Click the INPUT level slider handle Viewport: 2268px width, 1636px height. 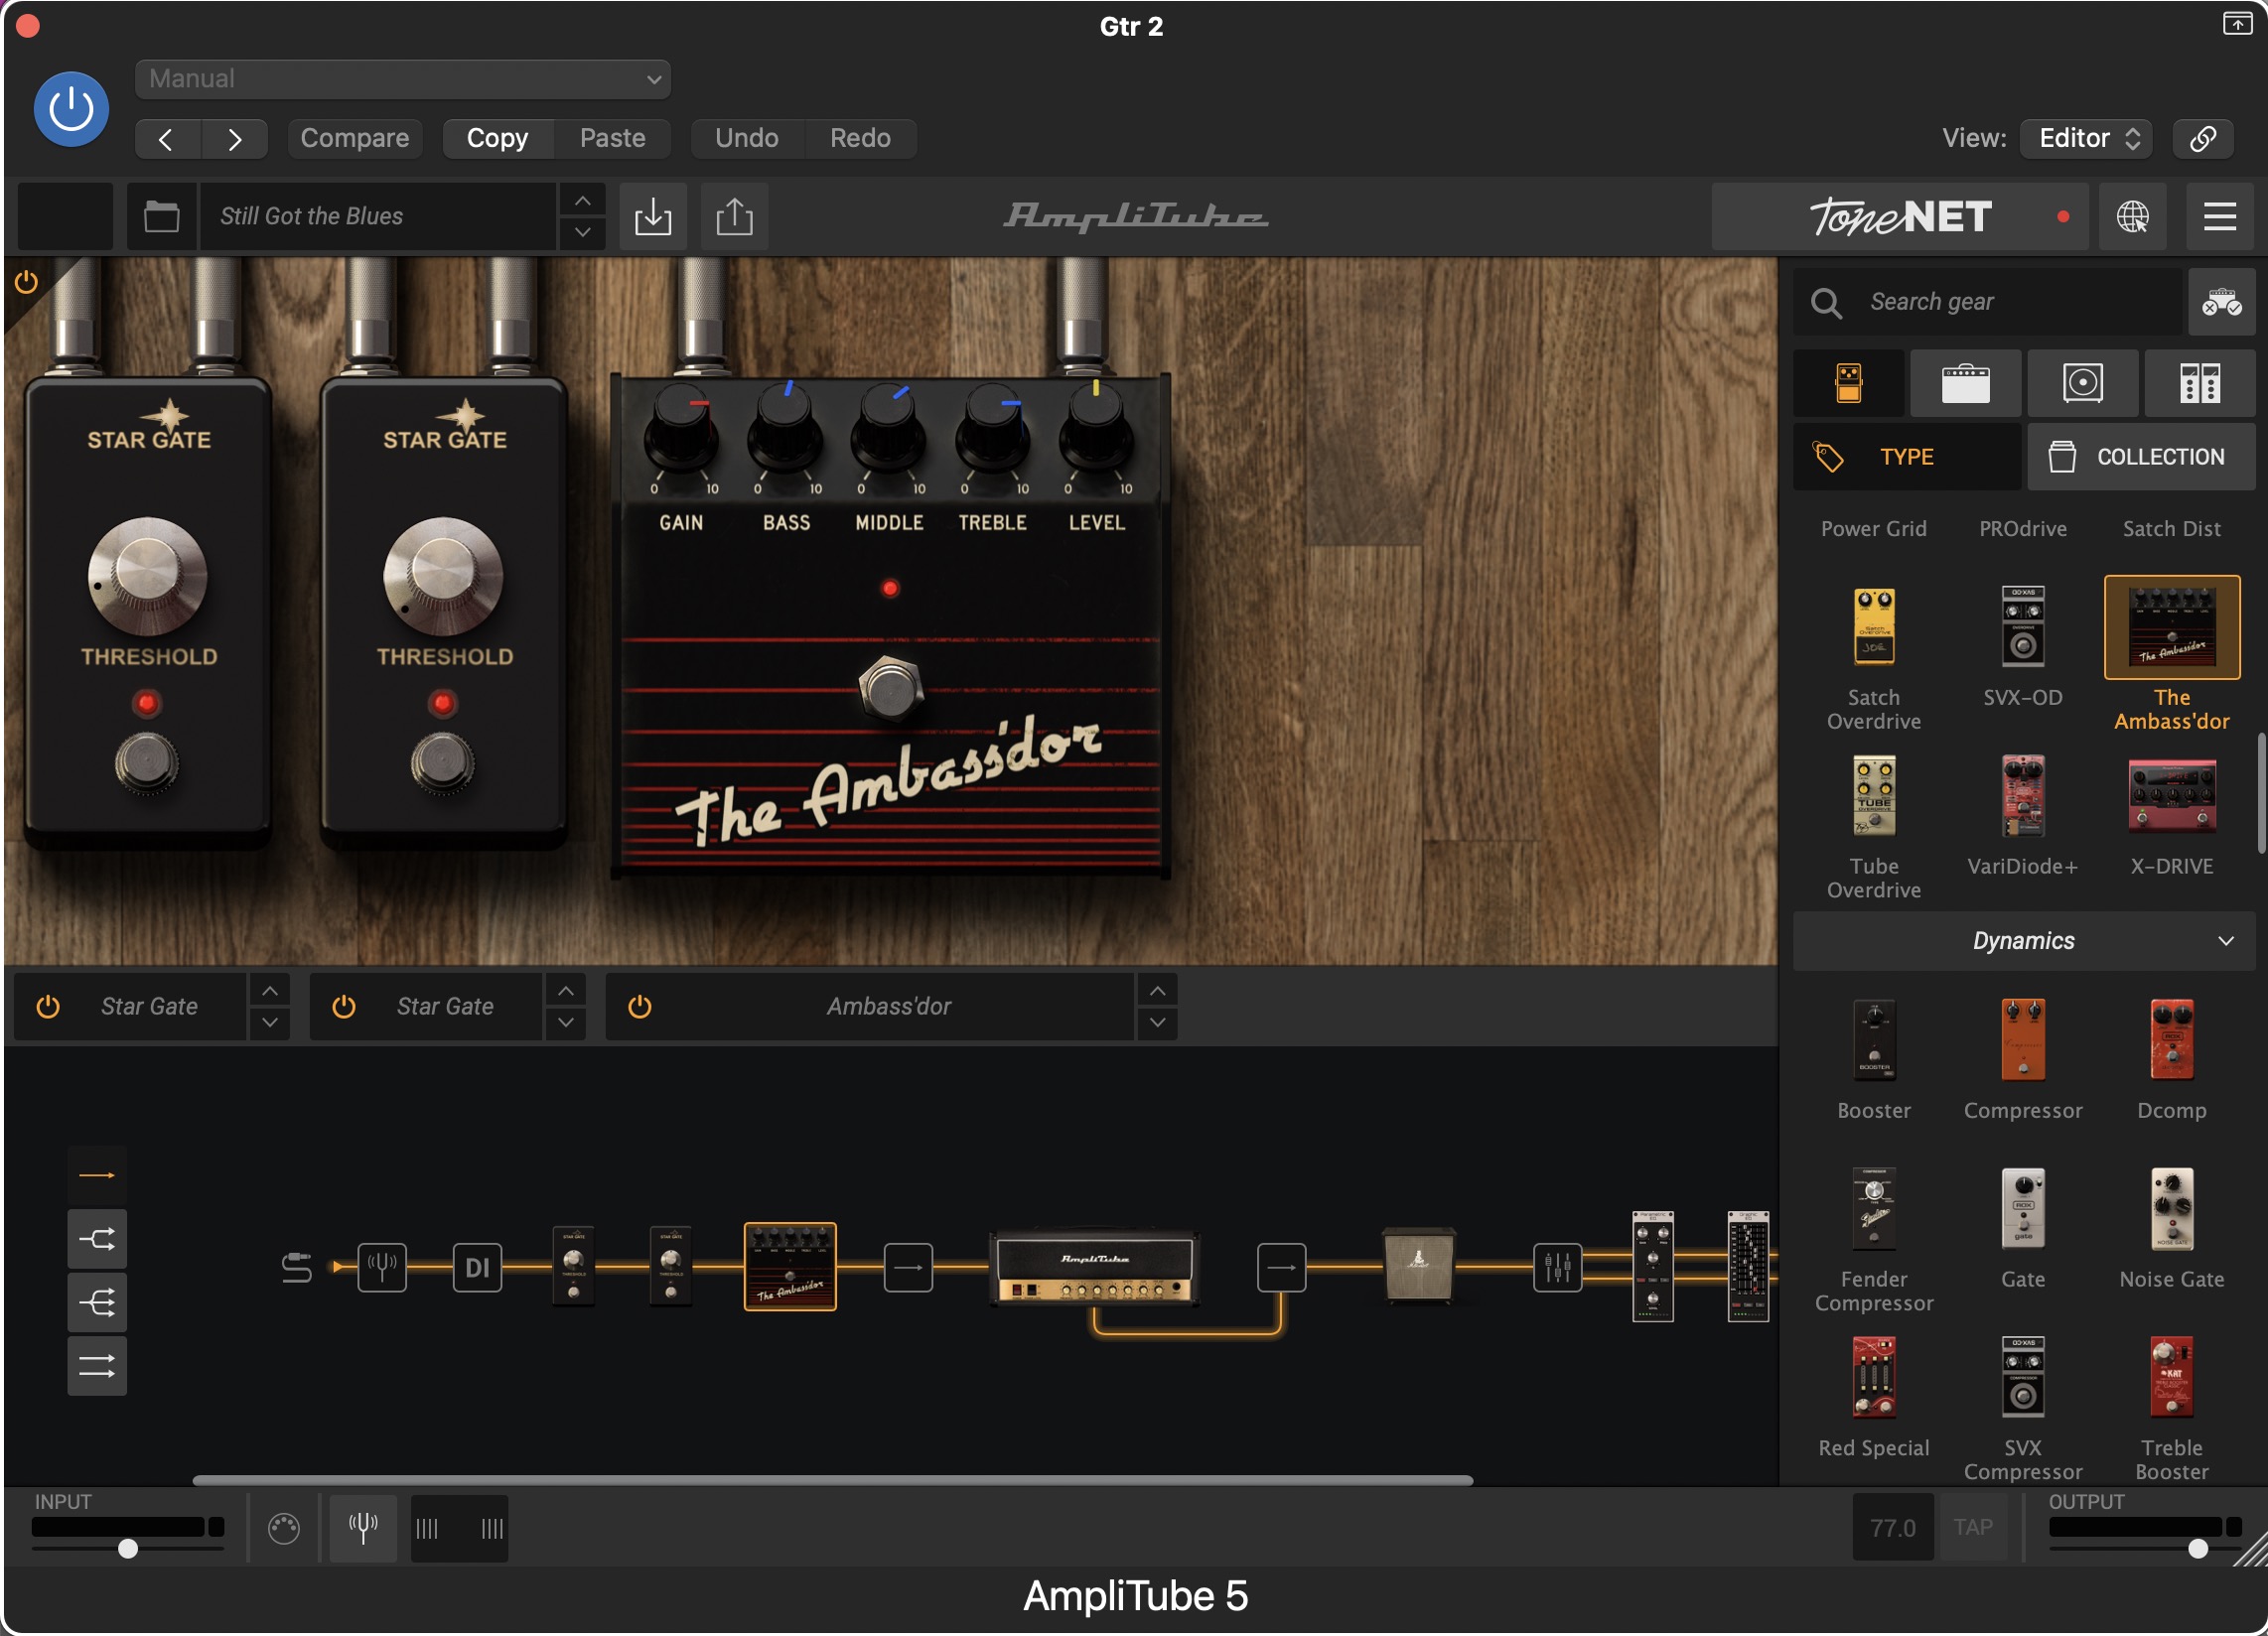[128, 1549]
